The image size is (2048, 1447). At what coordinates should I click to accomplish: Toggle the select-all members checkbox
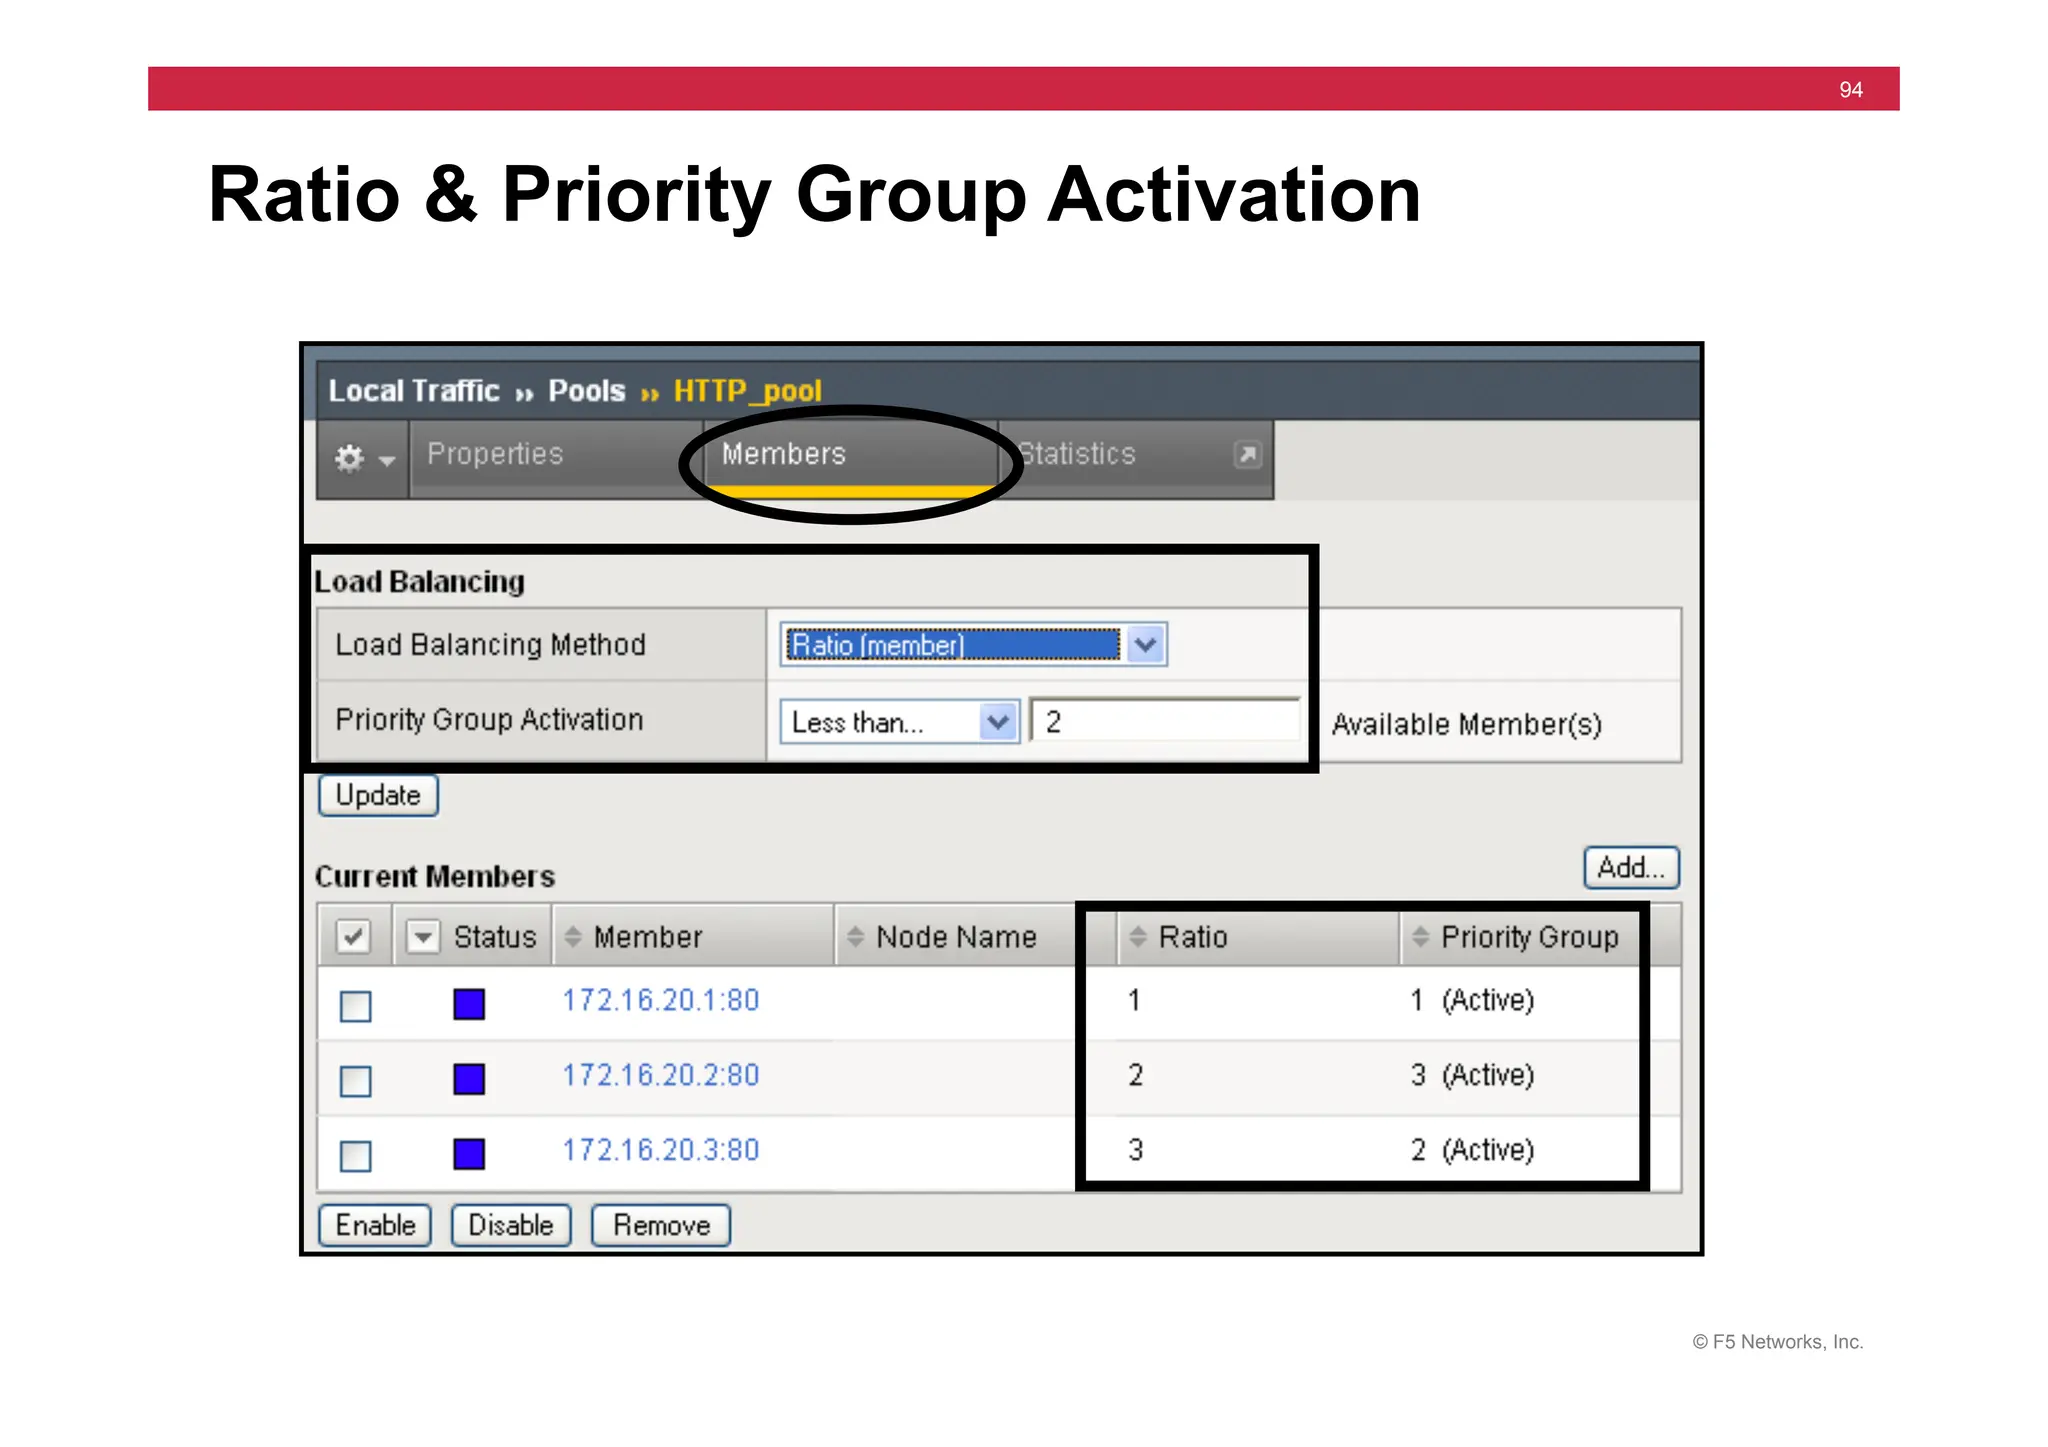tap(353, 937)
